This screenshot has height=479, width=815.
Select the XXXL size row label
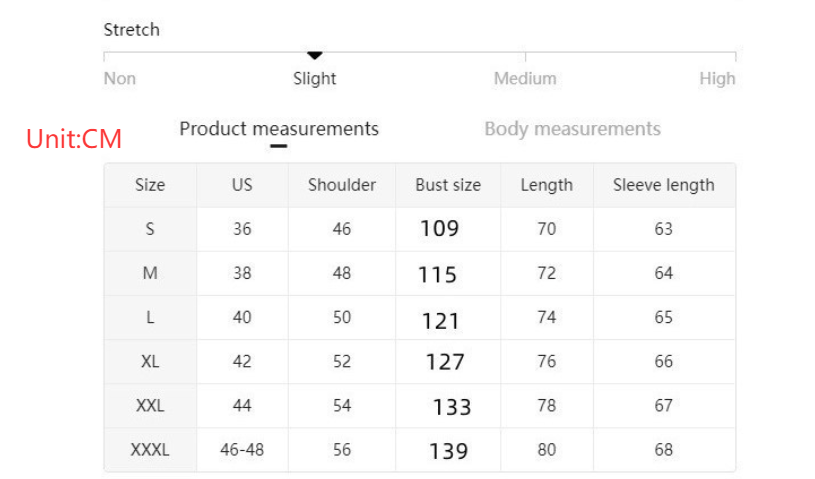[x=150, y=450]
